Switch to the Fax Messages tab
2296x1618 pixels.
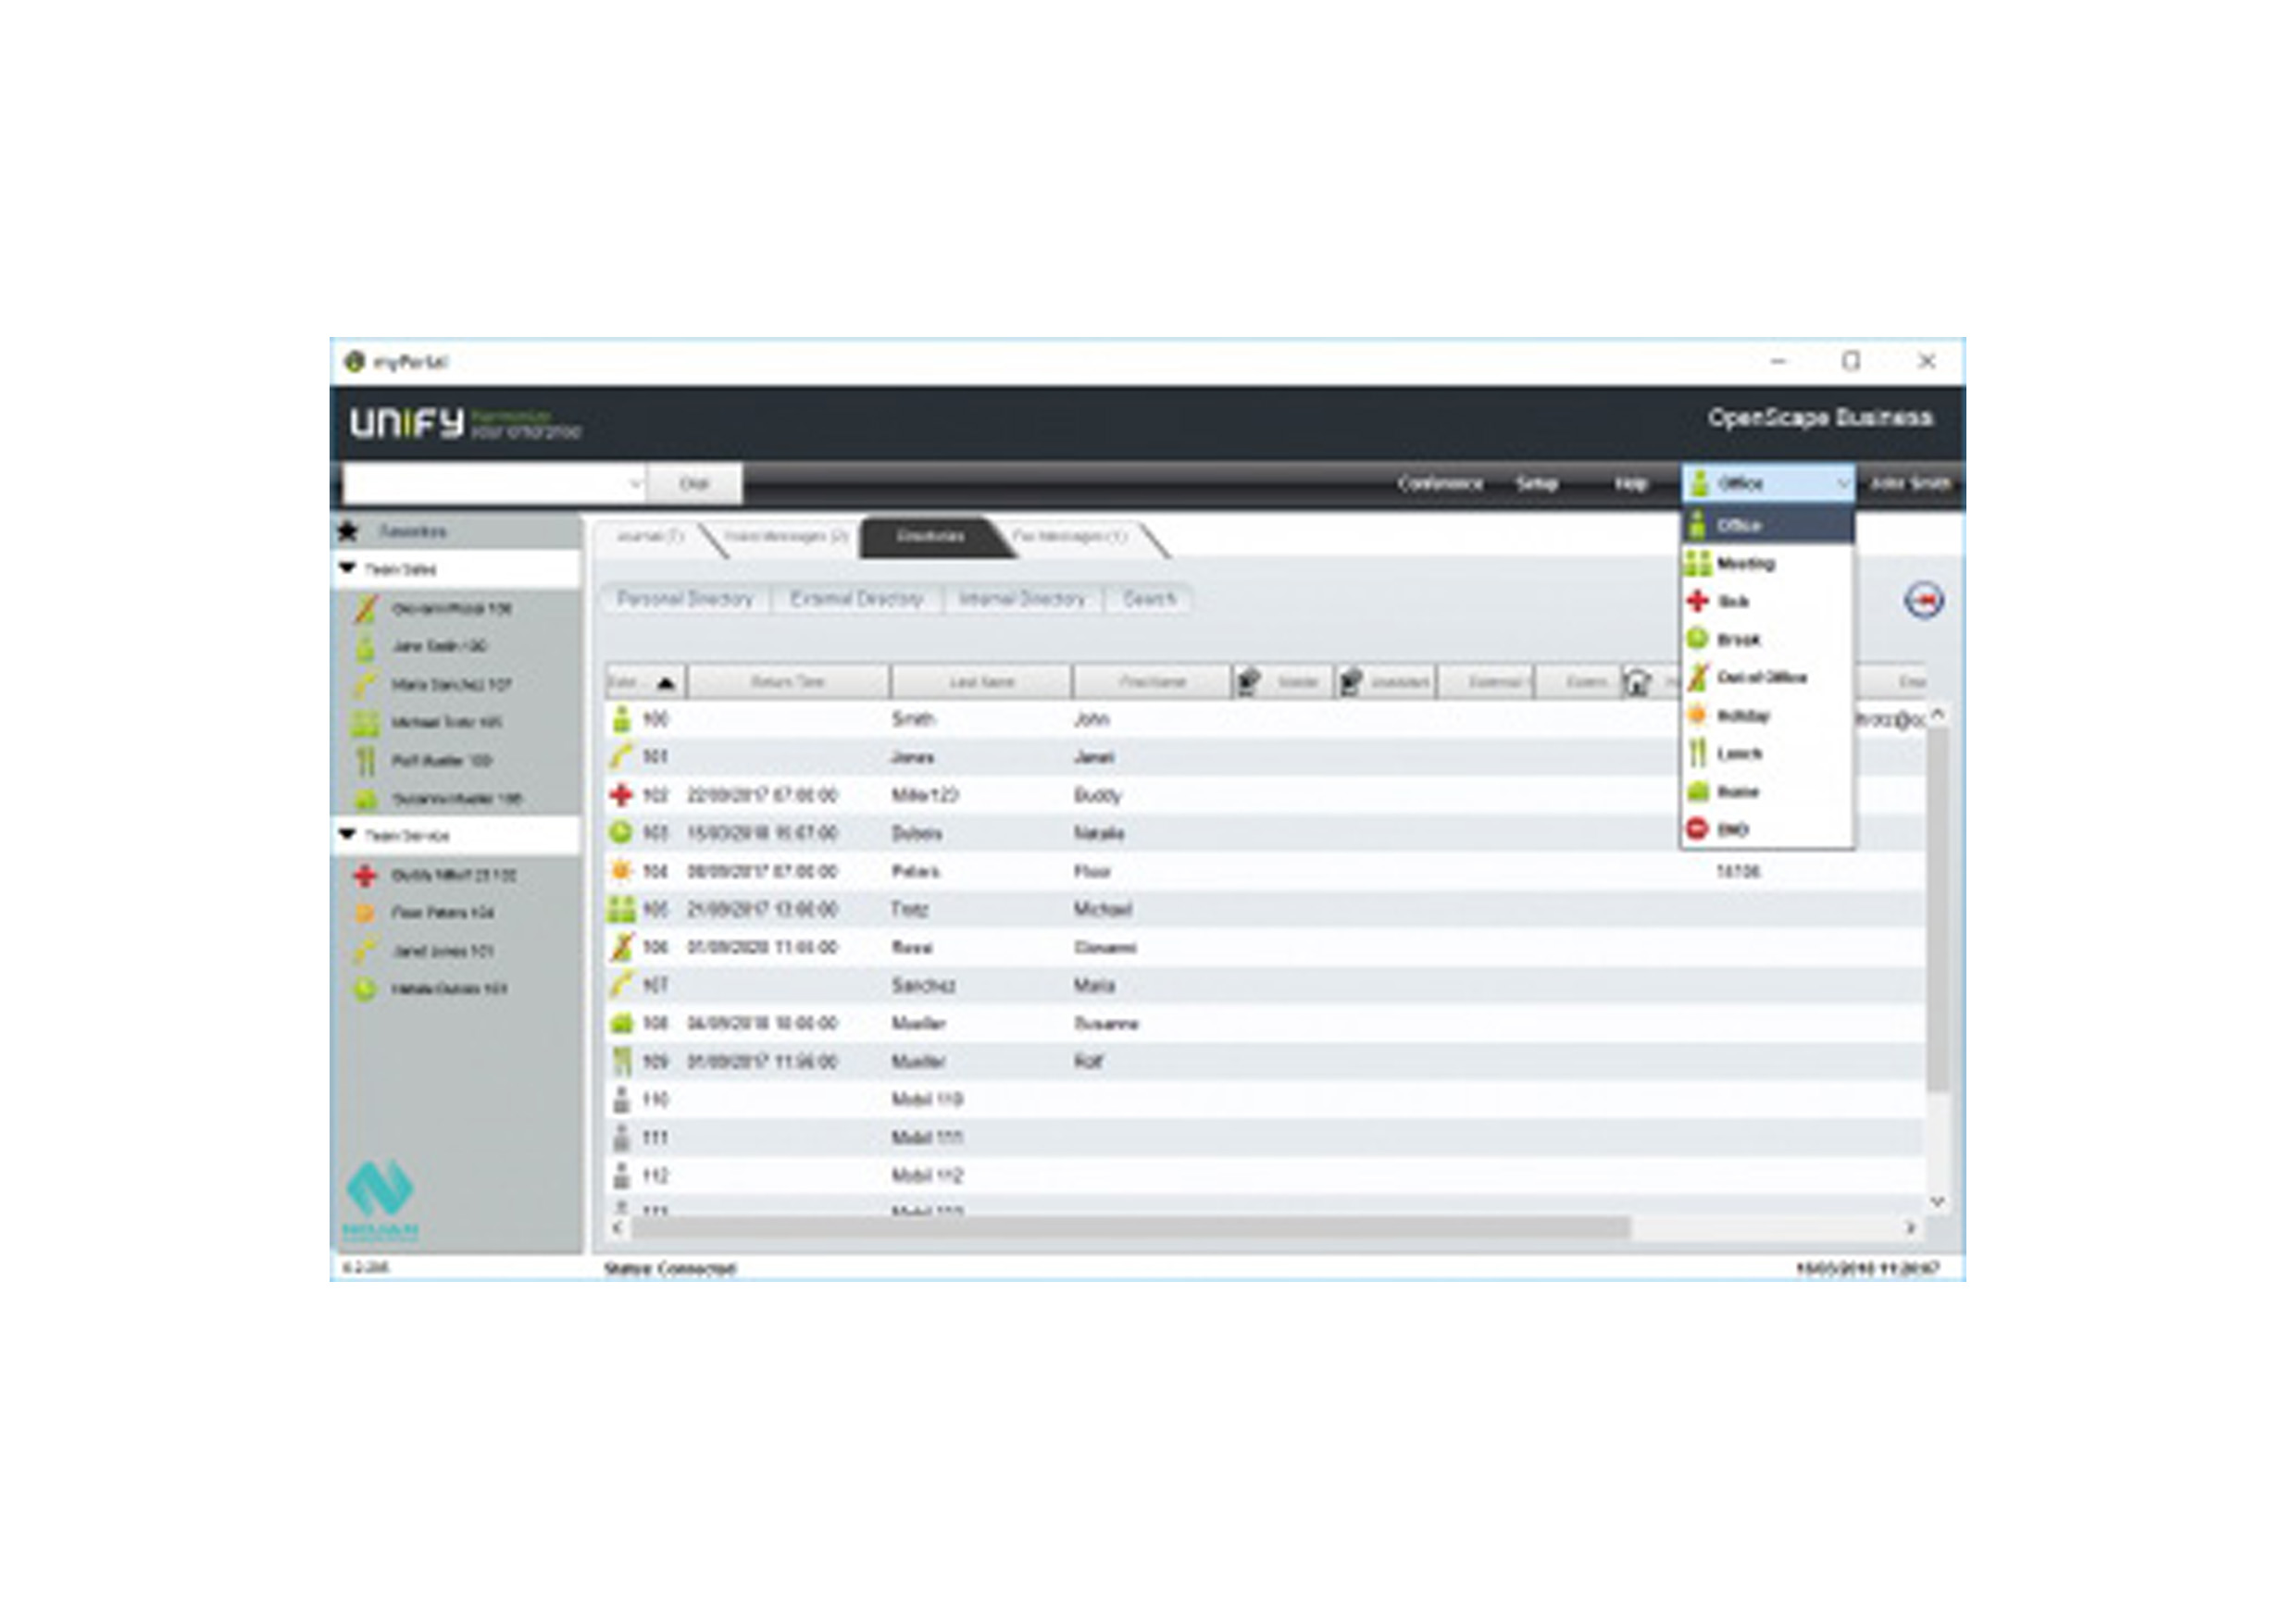coord(1068,536)
